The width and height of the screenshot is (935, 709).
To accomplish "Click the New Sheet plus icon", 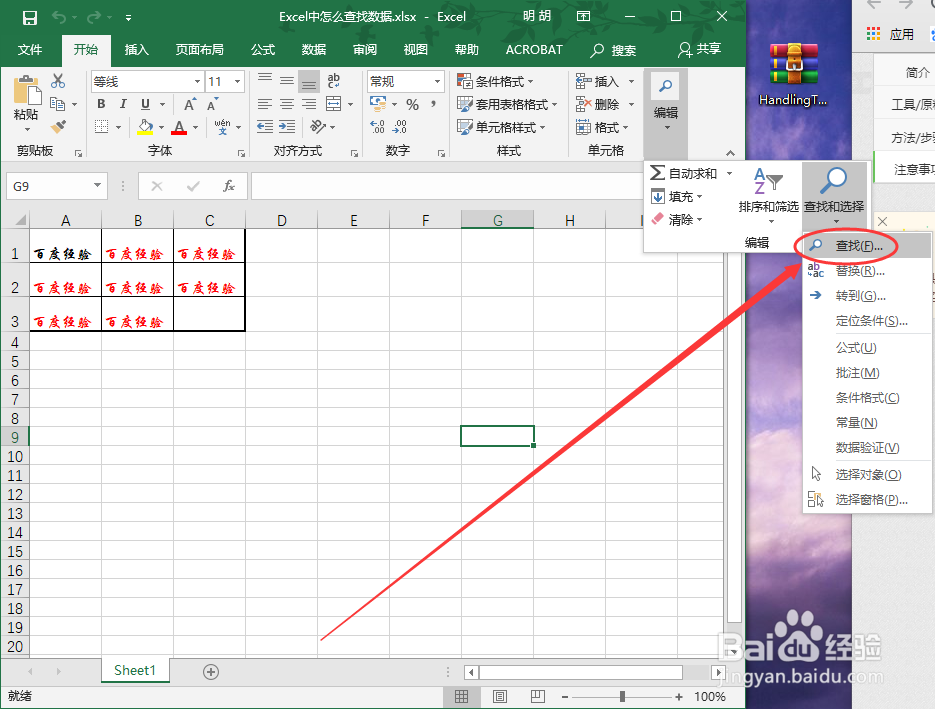I will (211, 672).
